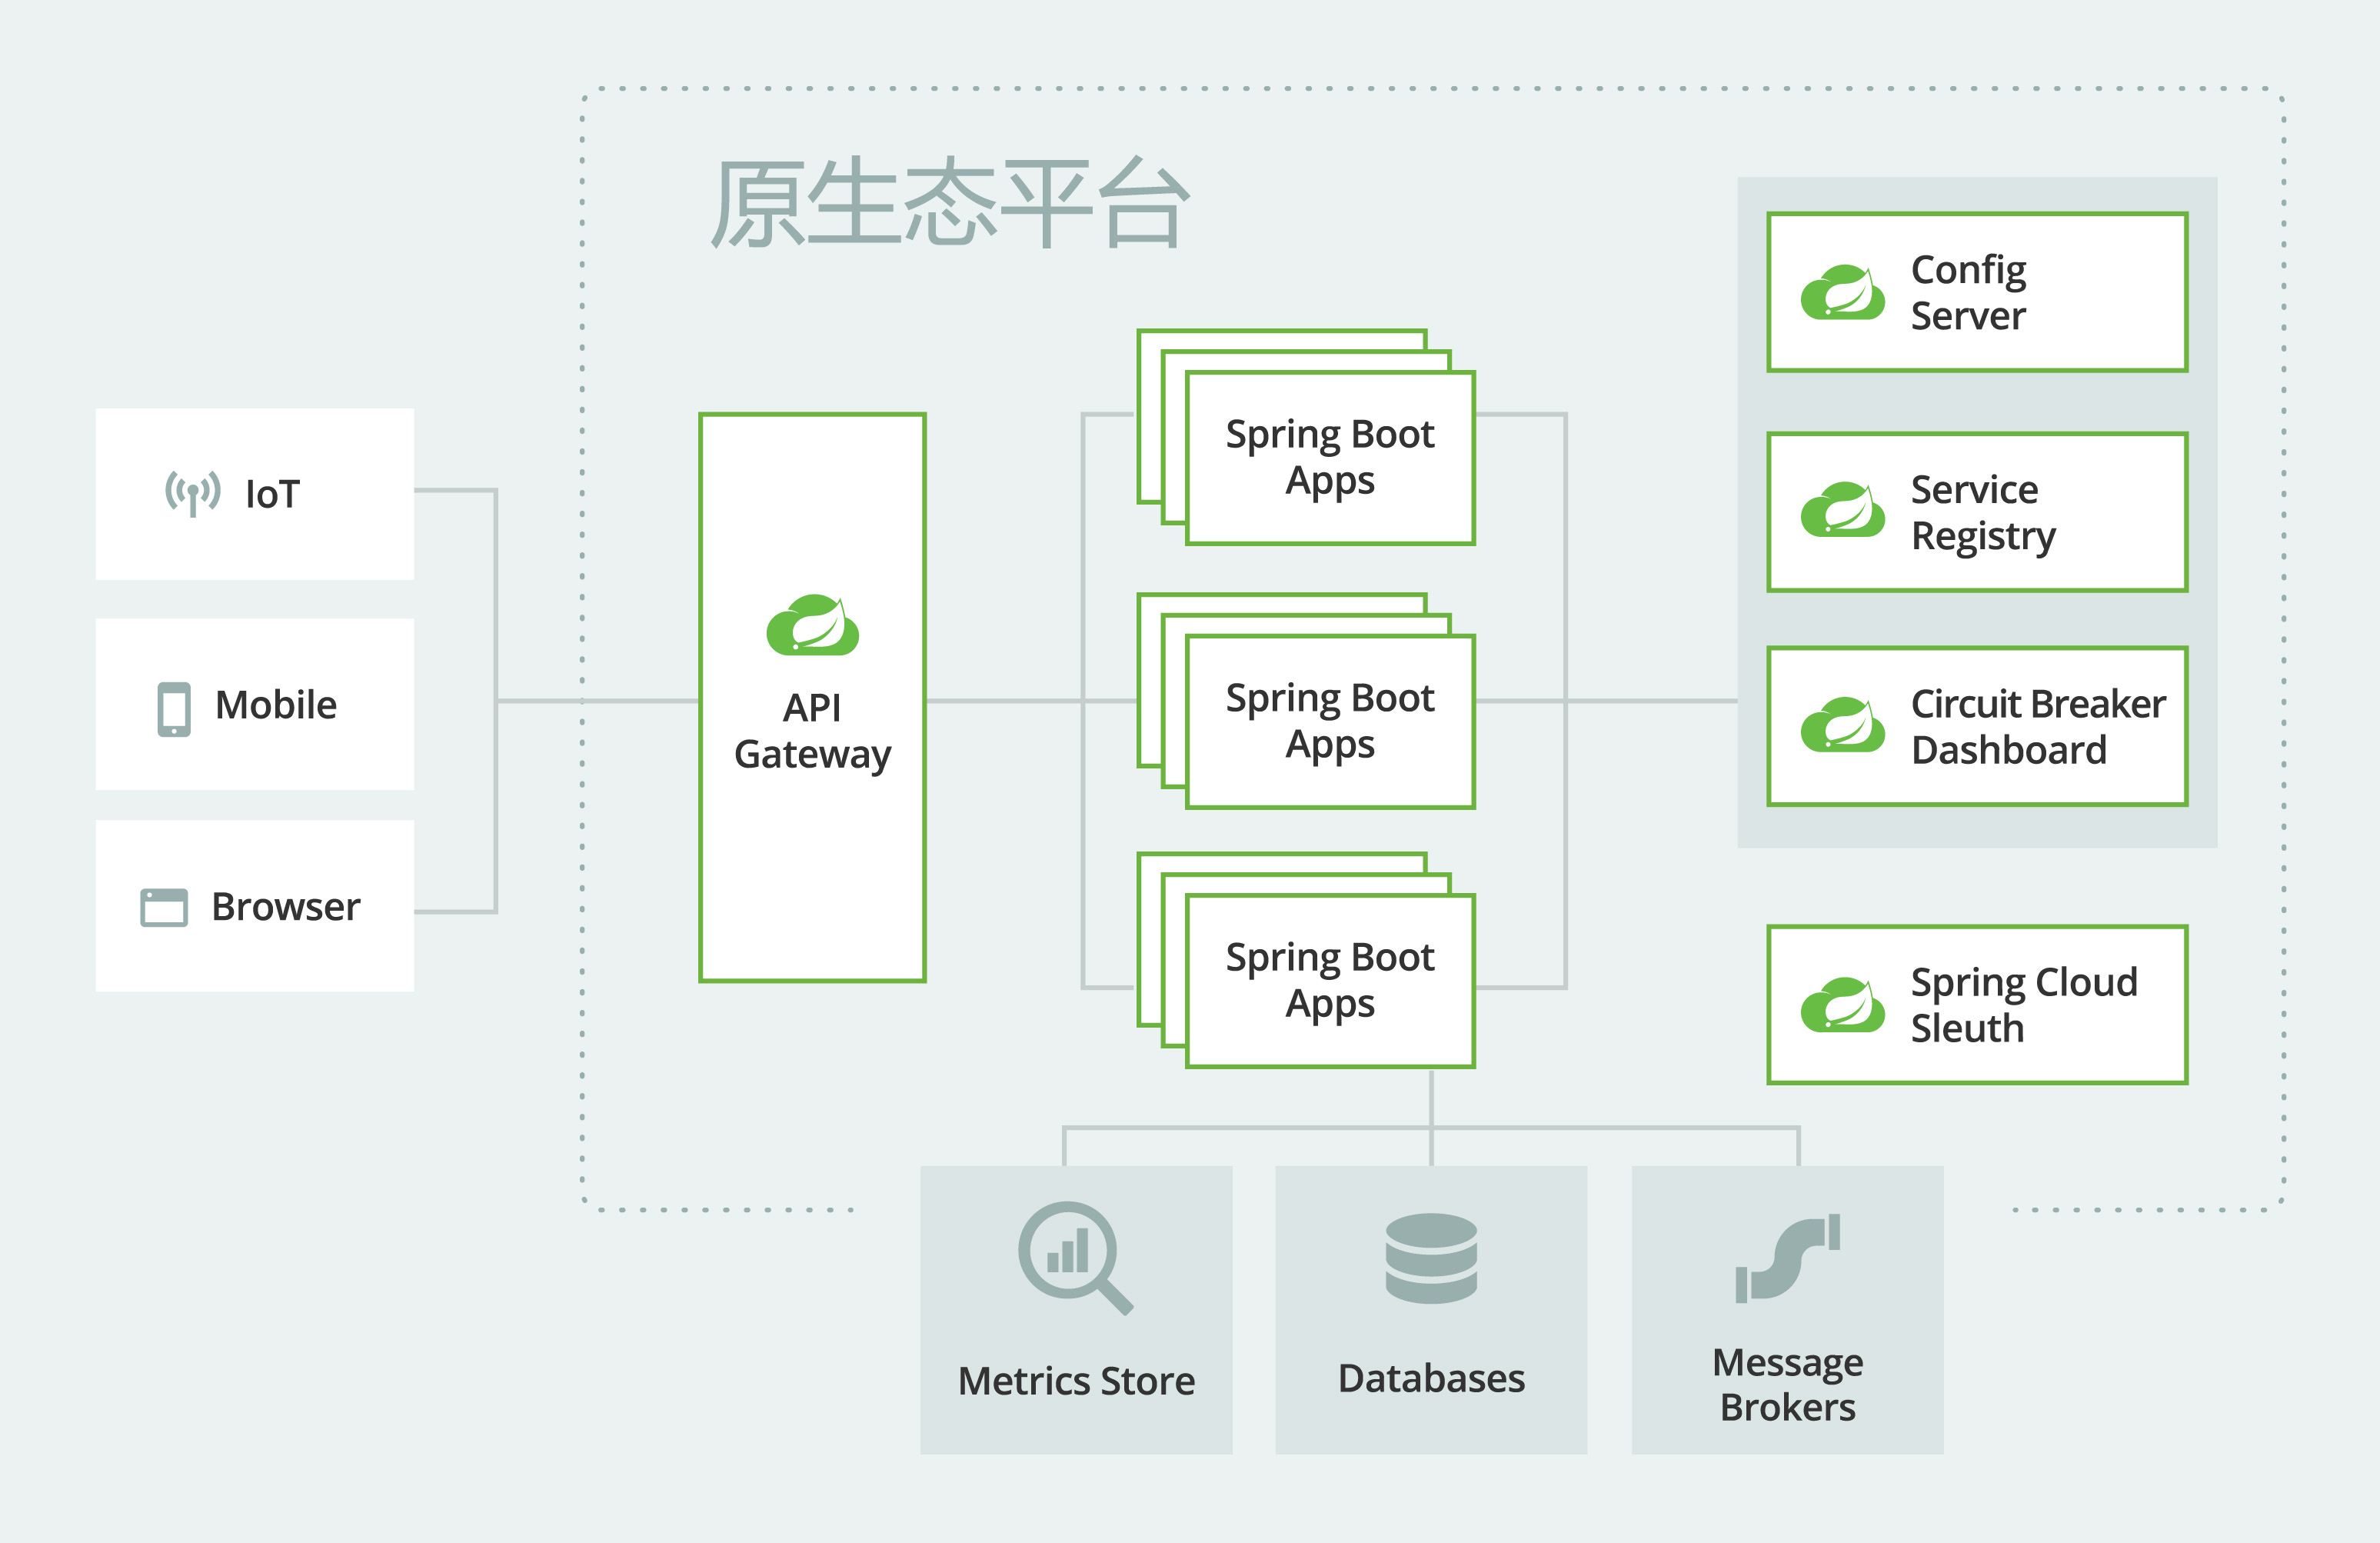Click the Mobile phone icon
The width and height of the screenshot is (2380, 1543).
[x=174, y=709]
